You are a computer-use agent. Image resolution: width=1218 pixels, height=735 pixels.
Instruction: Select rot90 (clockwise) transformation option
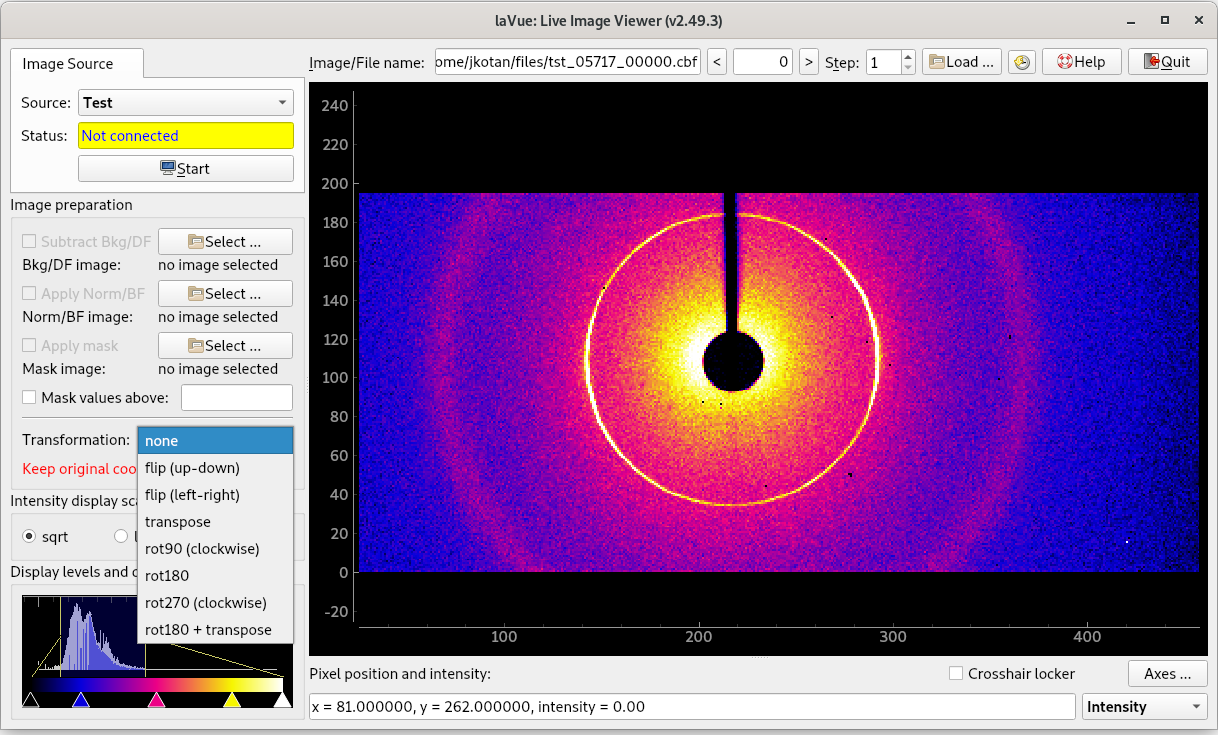coord(201,549)
